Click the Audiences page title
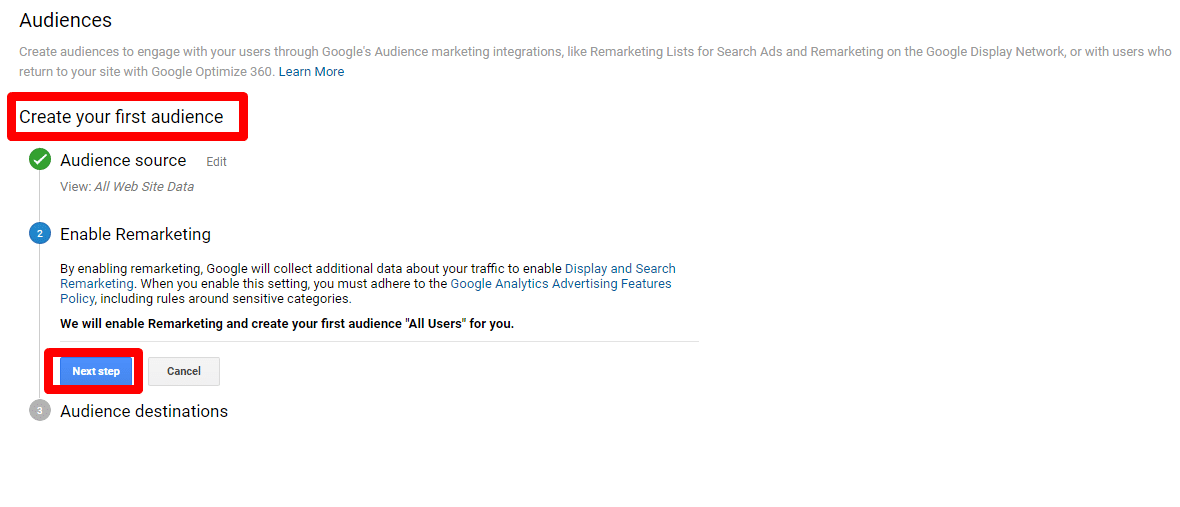1180x507 pixels. [66, 20]
